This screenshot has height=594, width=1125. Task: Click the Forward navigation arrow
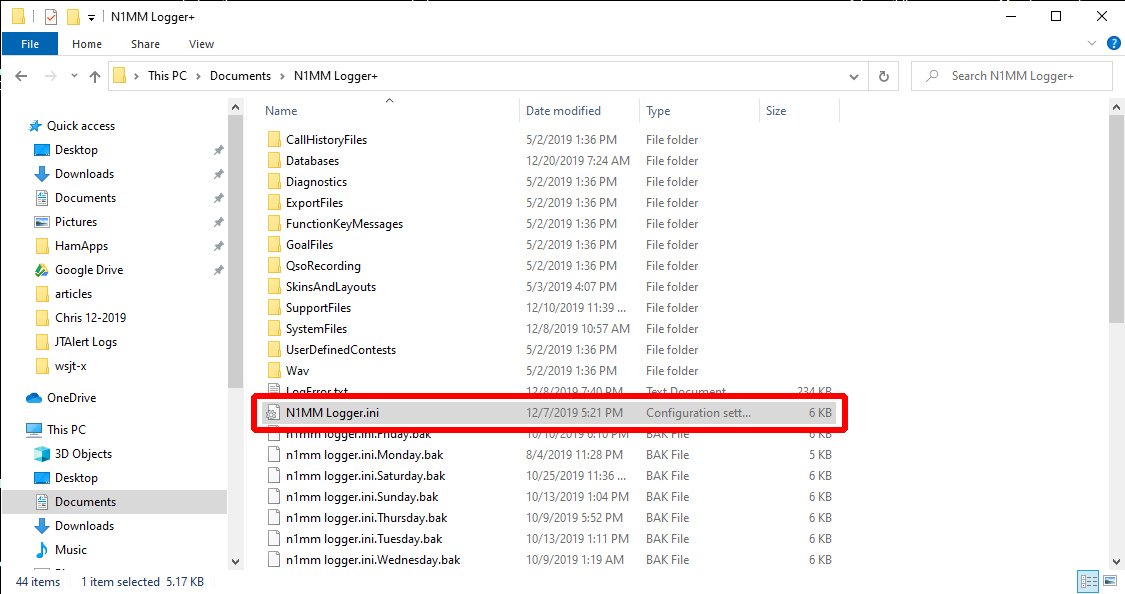(50, 76)
